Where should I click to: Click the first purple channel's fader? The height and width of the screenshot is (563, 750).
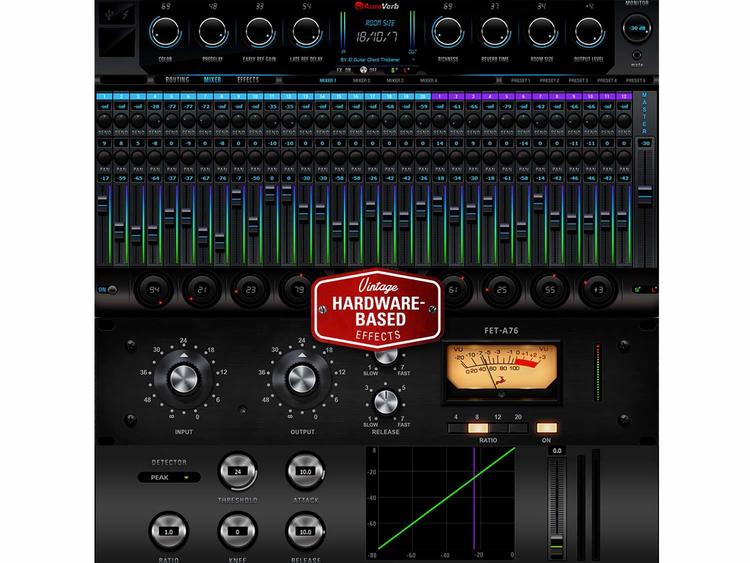[438, 204]
